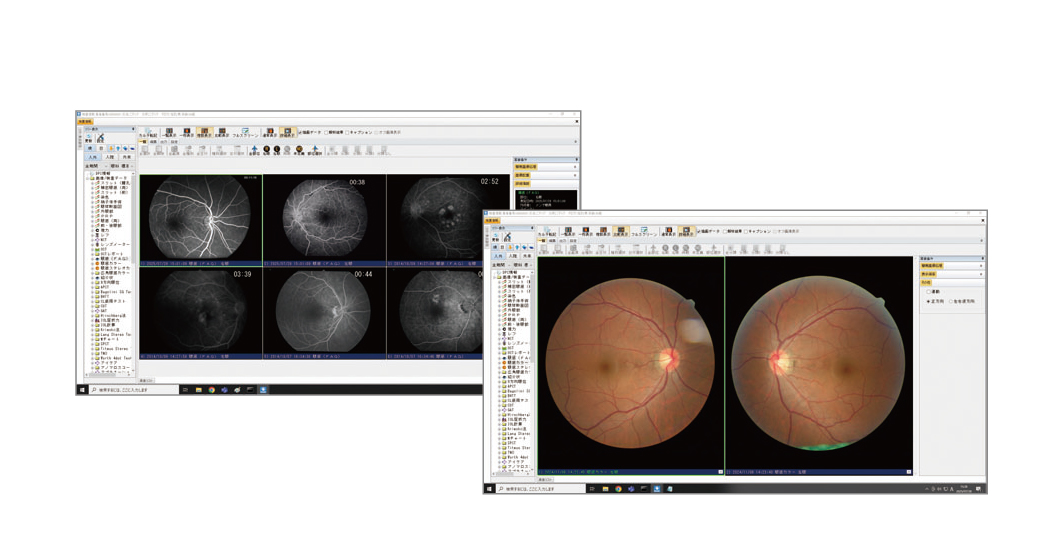This screenshot has width=1052, height=543.
Task: Toggle the 描画データ checkbox in the front window
Action: [699, 231]
